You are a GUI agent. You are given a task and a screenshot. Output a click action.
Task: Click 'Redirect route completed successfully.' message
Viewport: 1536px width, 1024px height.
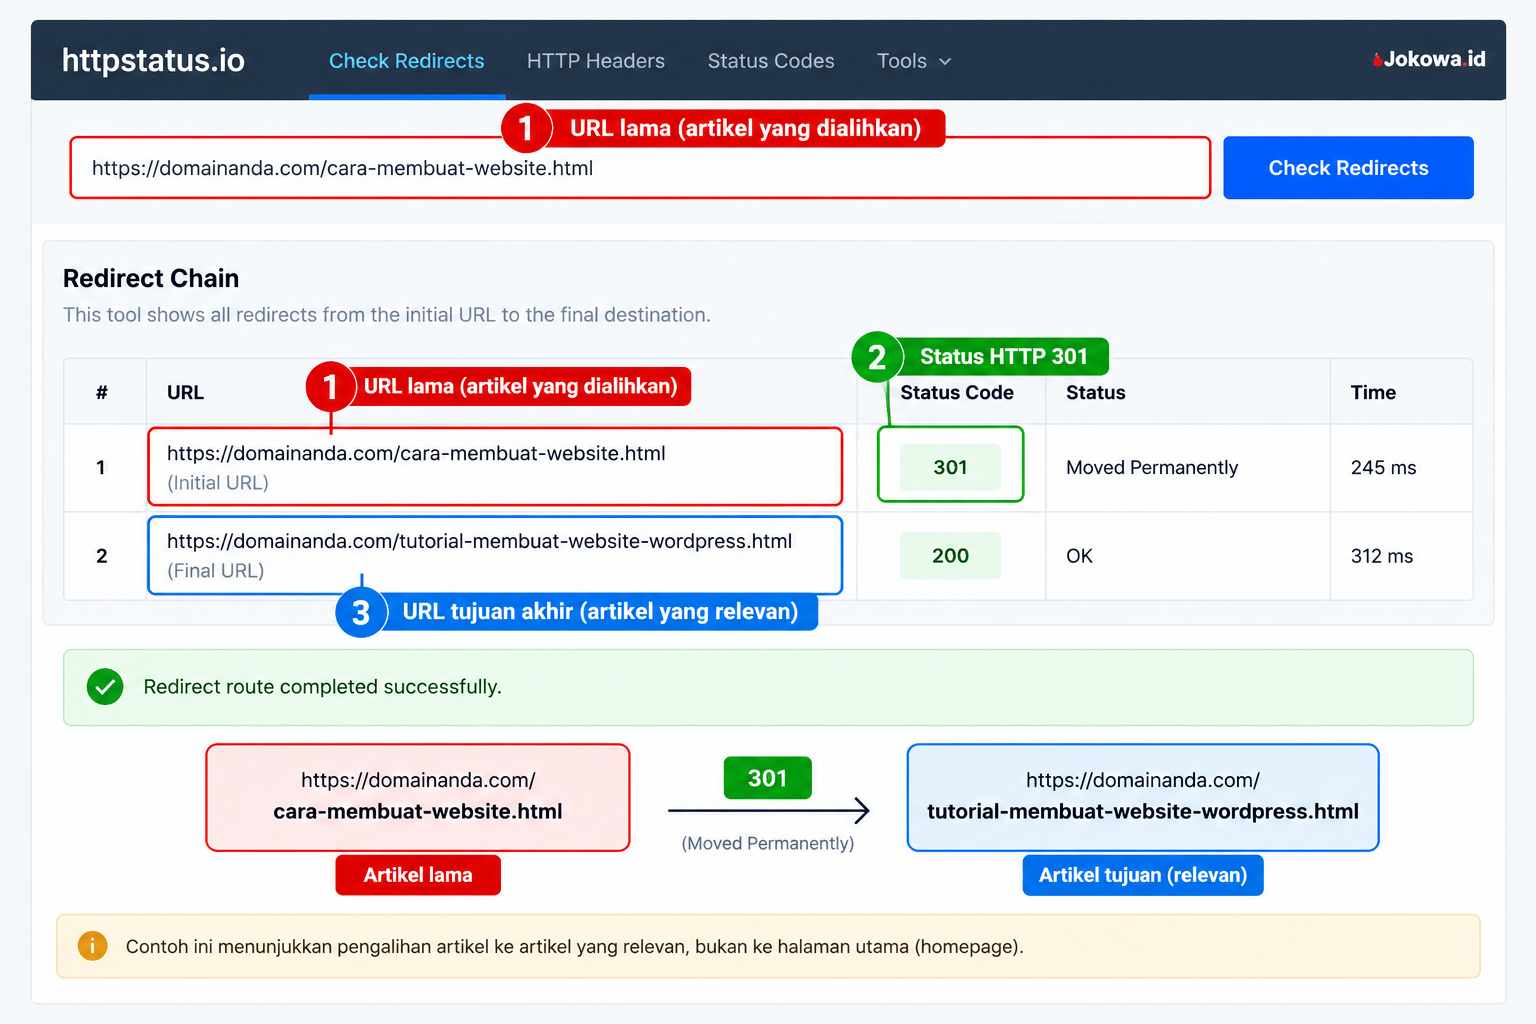pyautogui.click(x=322, y=687)
